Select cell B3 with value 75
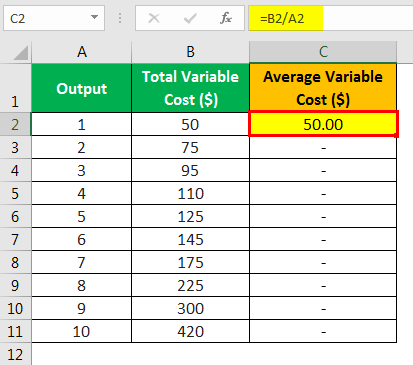 click(190, 147)
